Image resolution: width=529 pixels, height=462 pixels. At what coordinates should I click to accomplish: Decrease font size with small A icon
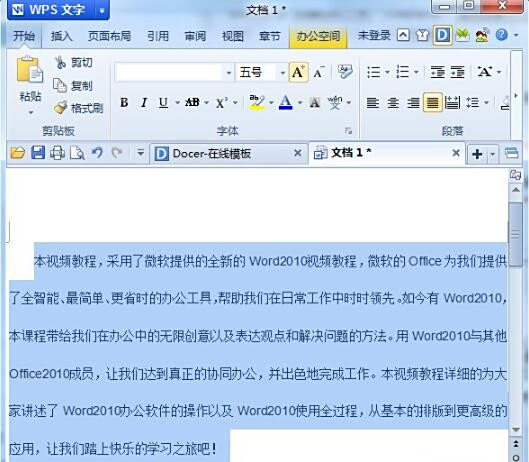click(319, 72)
